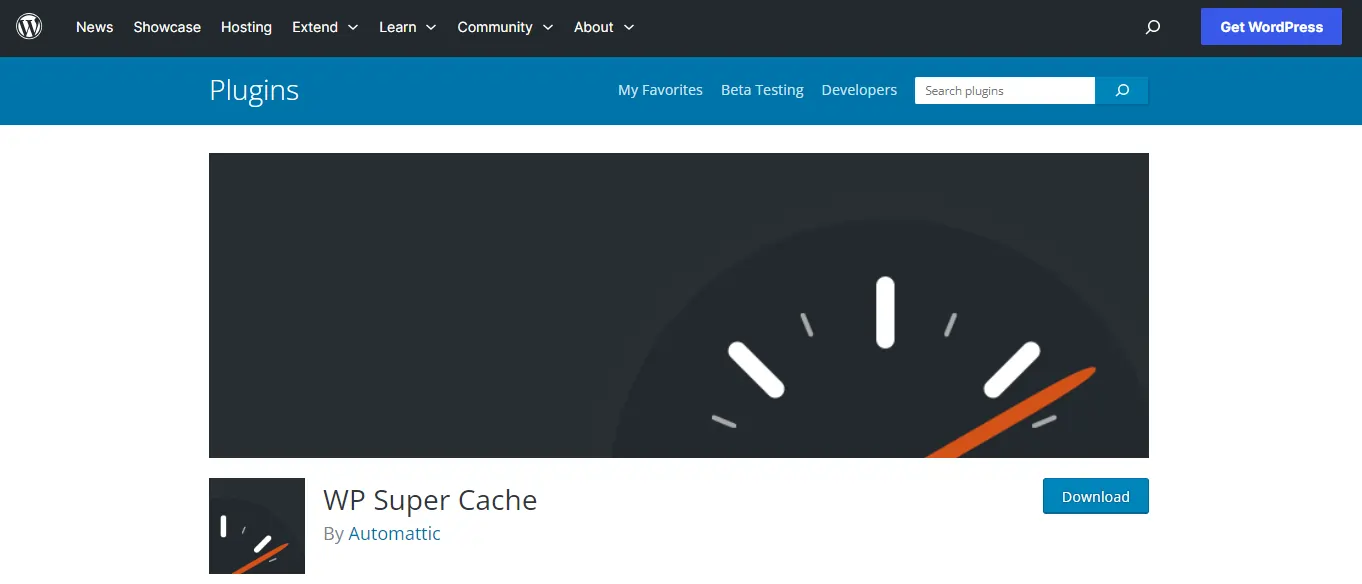Open the About dropdown menu
This screenshot has height=584, width=1362.
[603, 27]
